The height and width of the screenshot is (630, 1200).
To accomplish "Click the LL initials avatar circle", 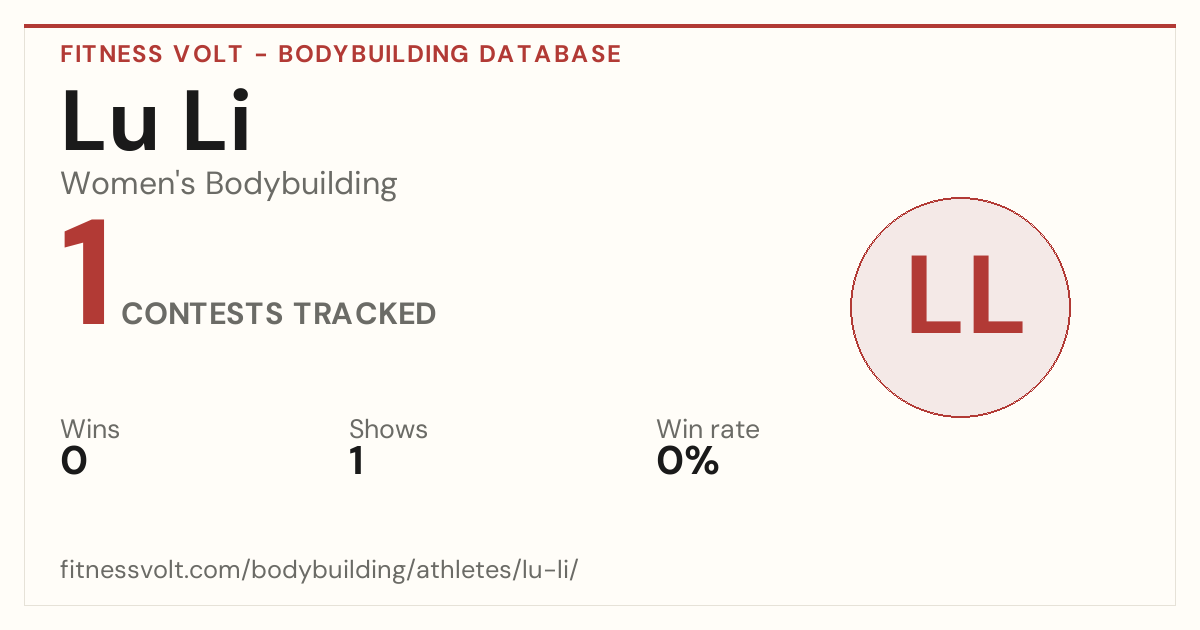I will point(960,307).
